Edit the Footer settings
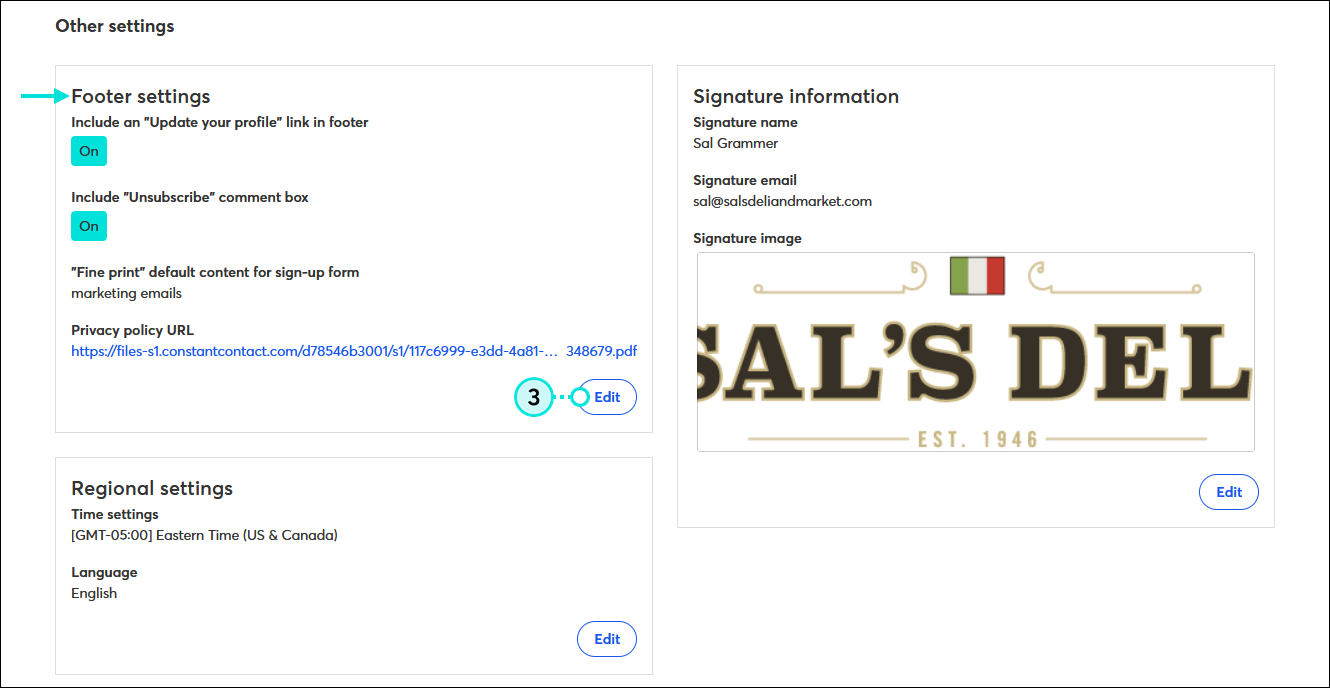This screenshot has width=1330, height=688. pos(607,397)
